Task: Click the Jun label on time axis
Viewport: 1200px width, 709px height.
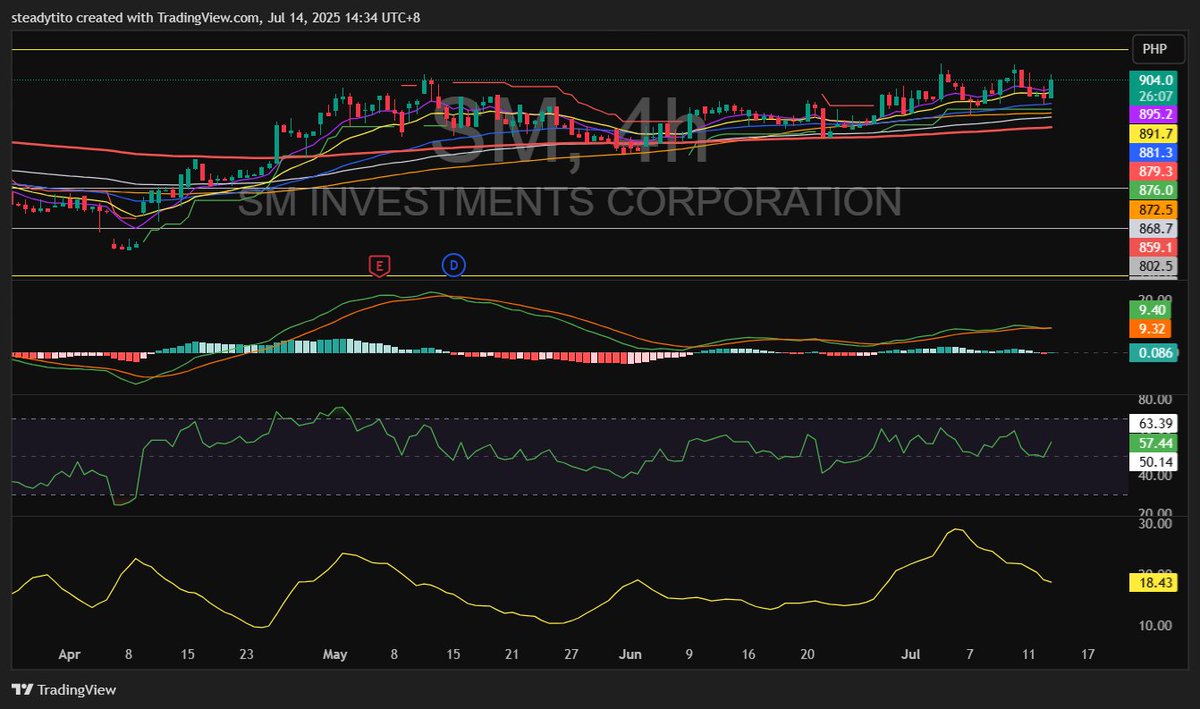Action: [630, 655]
